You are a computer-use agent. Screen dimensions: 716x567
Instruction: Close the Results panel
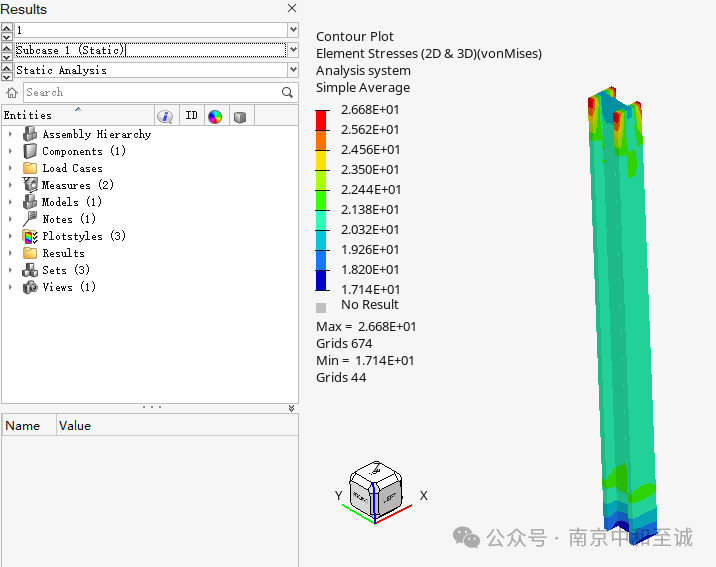[292, 8]
